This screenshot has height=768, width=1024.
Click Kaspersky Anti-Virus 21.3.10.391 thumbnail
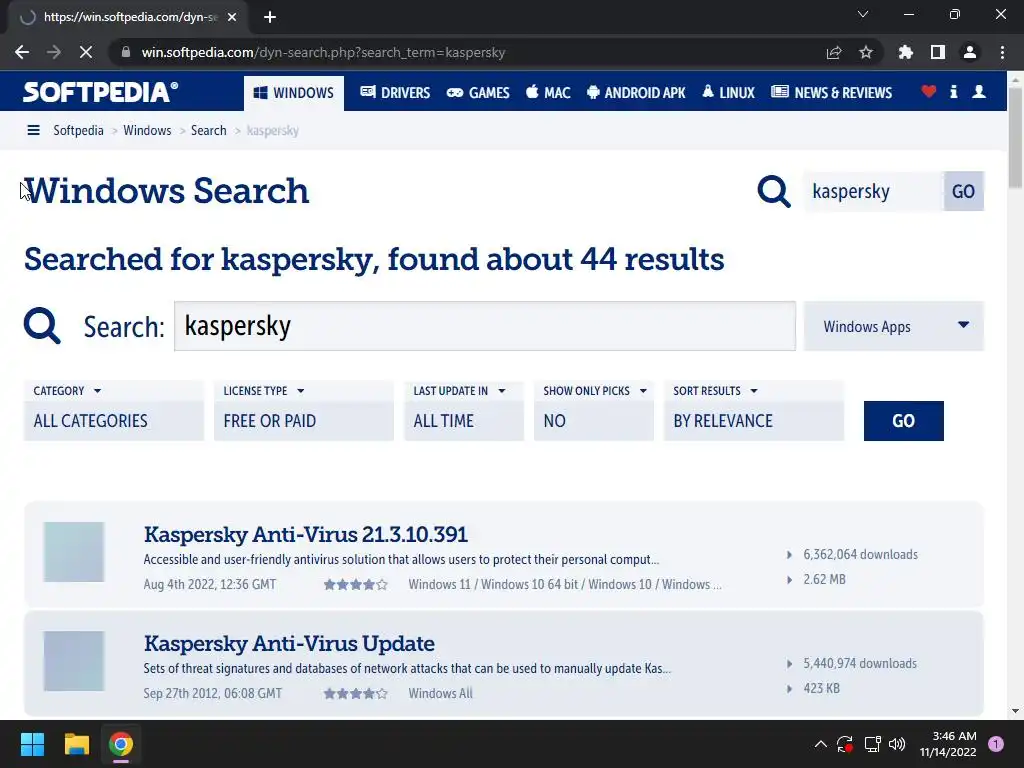coord(74,552)
